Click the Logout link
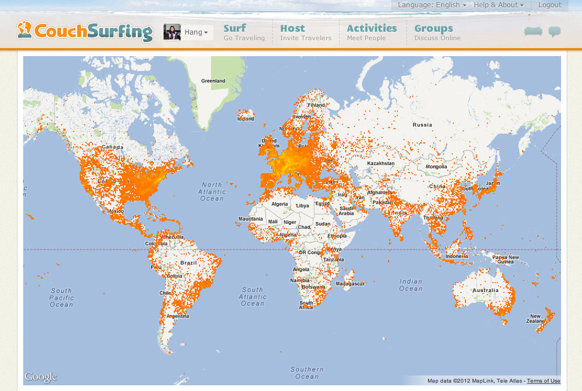The height and width of the screenshot is (391, 582). pos(550,5)
